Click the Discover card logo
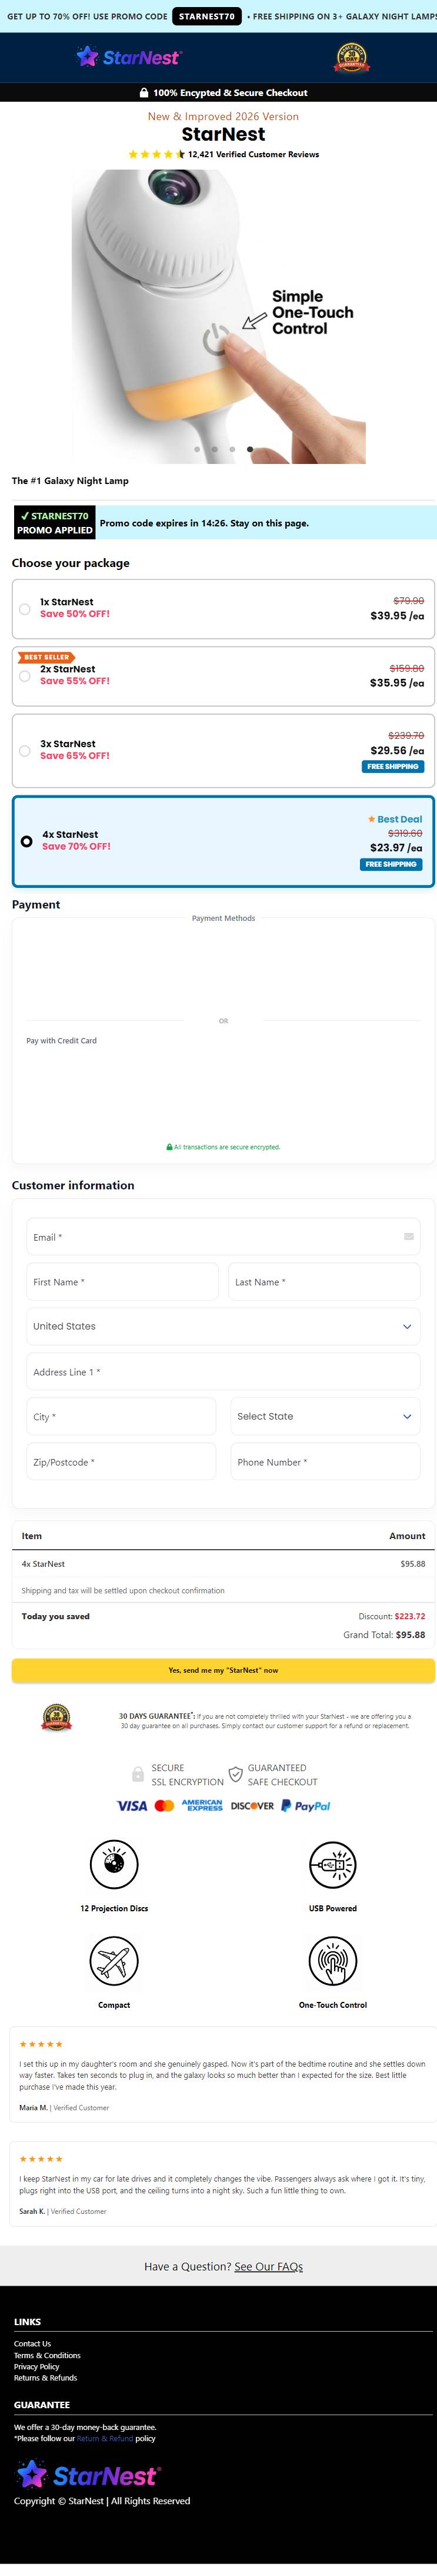This screenshot has width=437, height=2576. [252, 1805]
